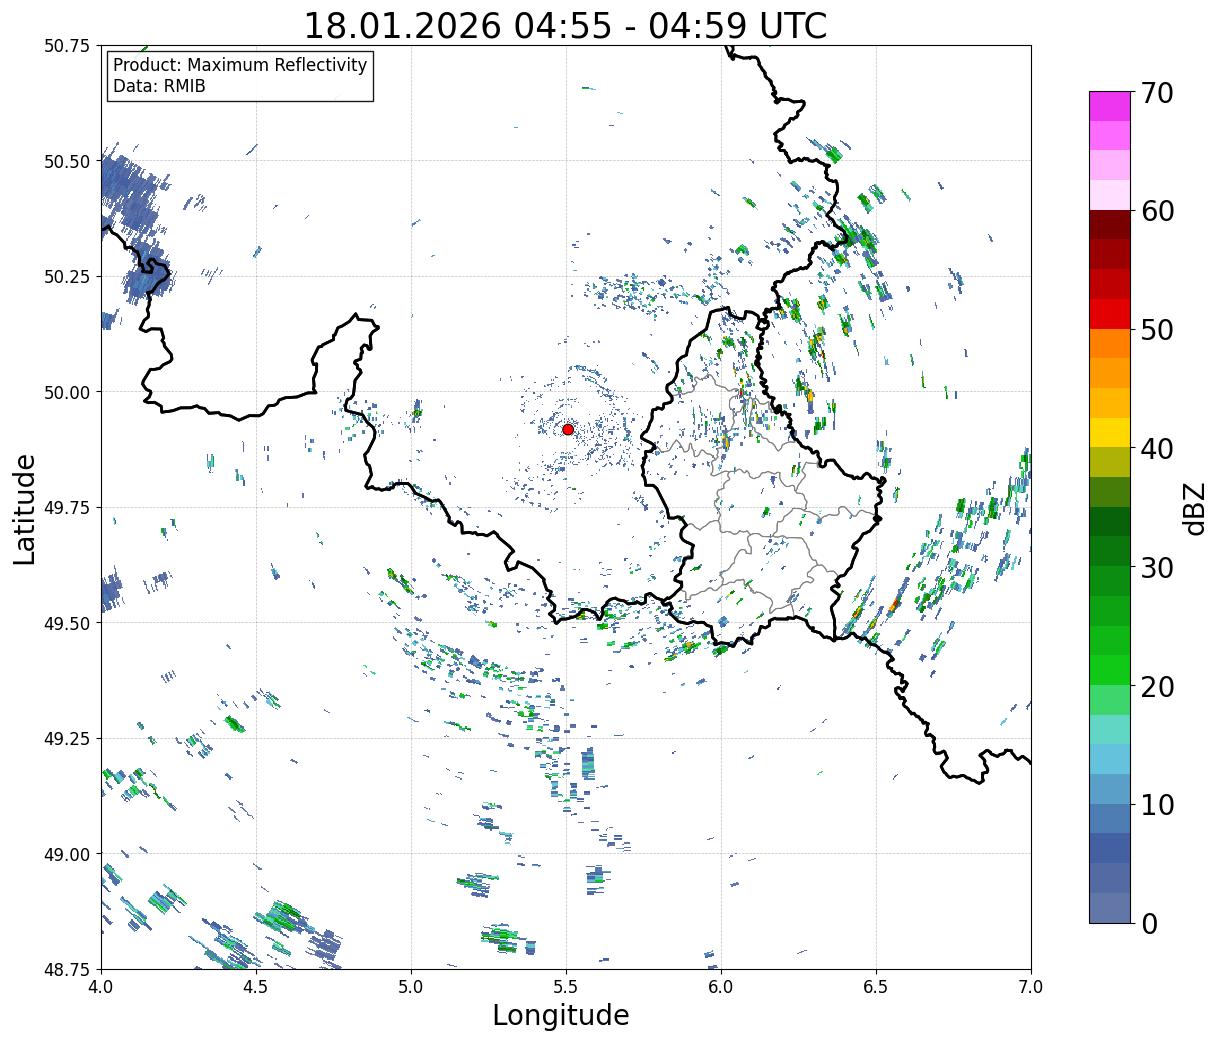Click the longitude tick label 4.0
The image size is (1219, 1040).
point(101,987)
